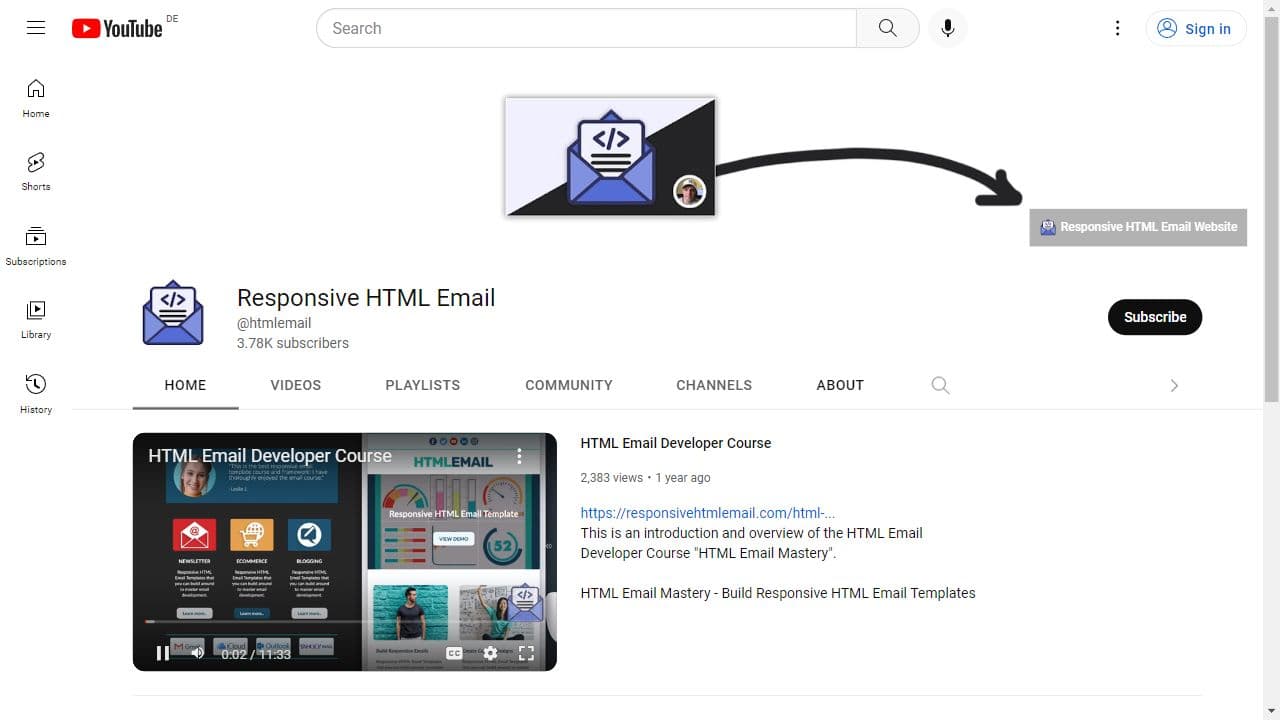Click the video overlay title text
Viewport: 1280px width, 720px height.
point(270,456)
